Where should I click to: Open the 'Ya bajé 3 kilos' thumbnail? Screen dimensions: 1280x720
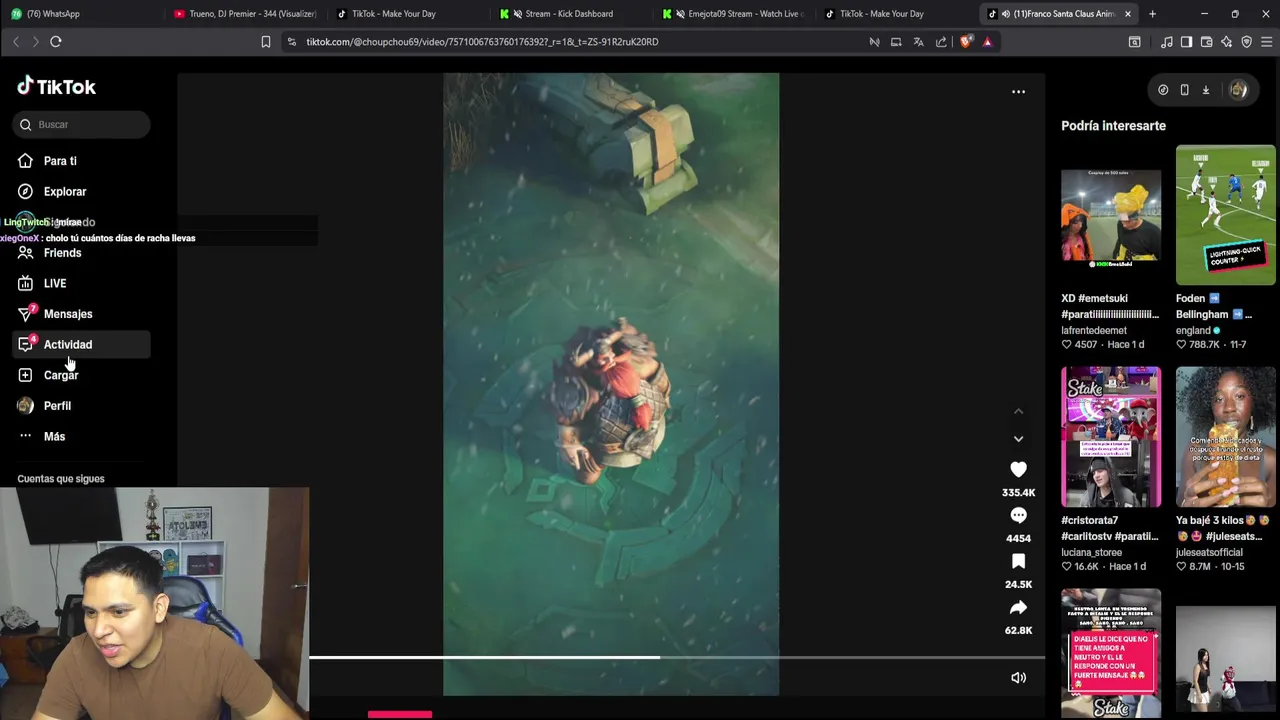1226,437
